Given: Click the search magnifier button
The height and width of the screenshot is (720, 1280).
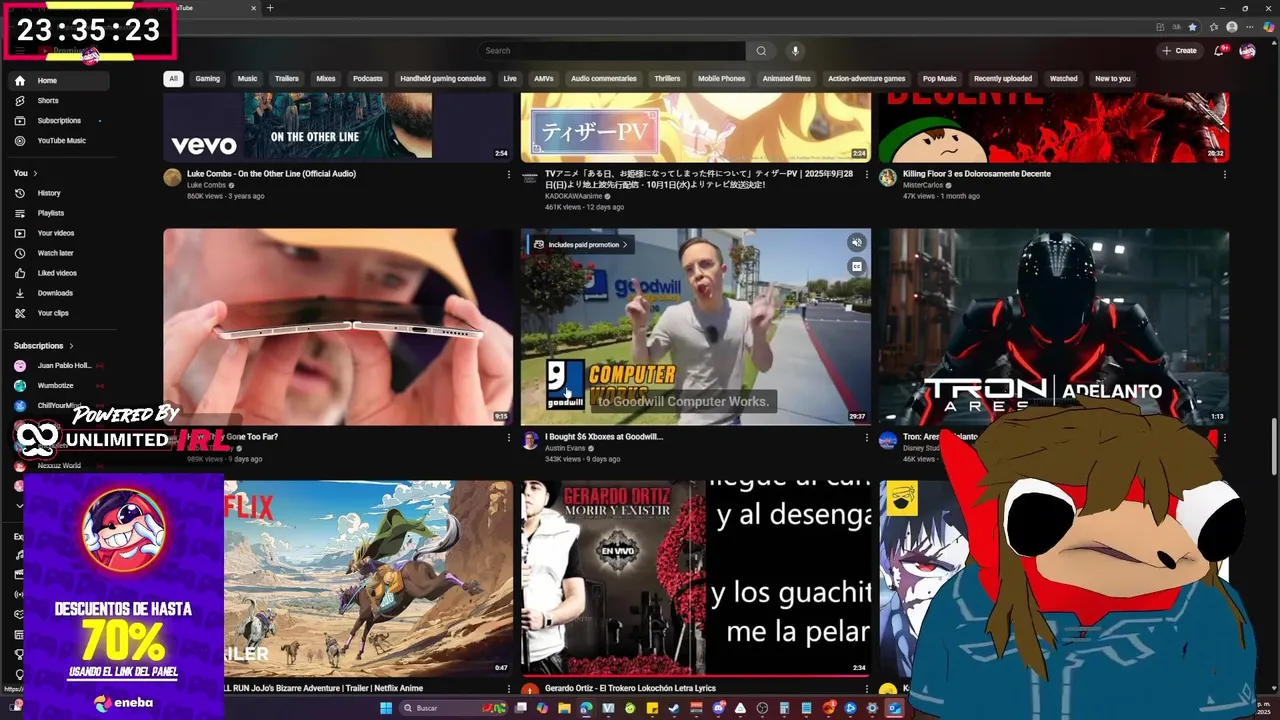Looking at the screenshot, I should (x=761, y=51).
